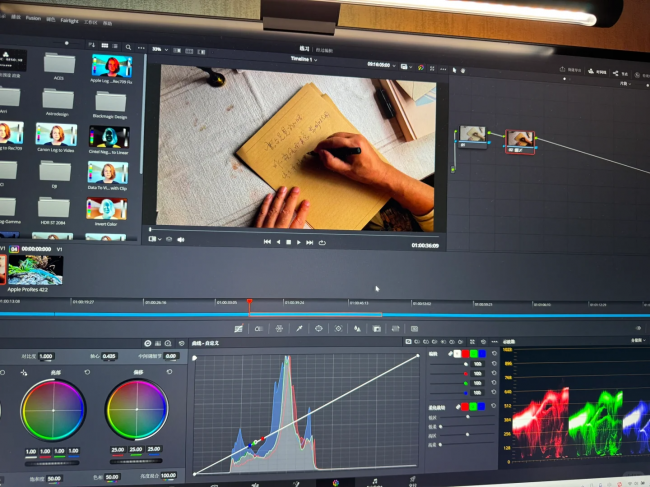Expand the Timeline 1 dropdown
Screen dimensions: 650x487
pyautogui.click(x=304, y=59)
